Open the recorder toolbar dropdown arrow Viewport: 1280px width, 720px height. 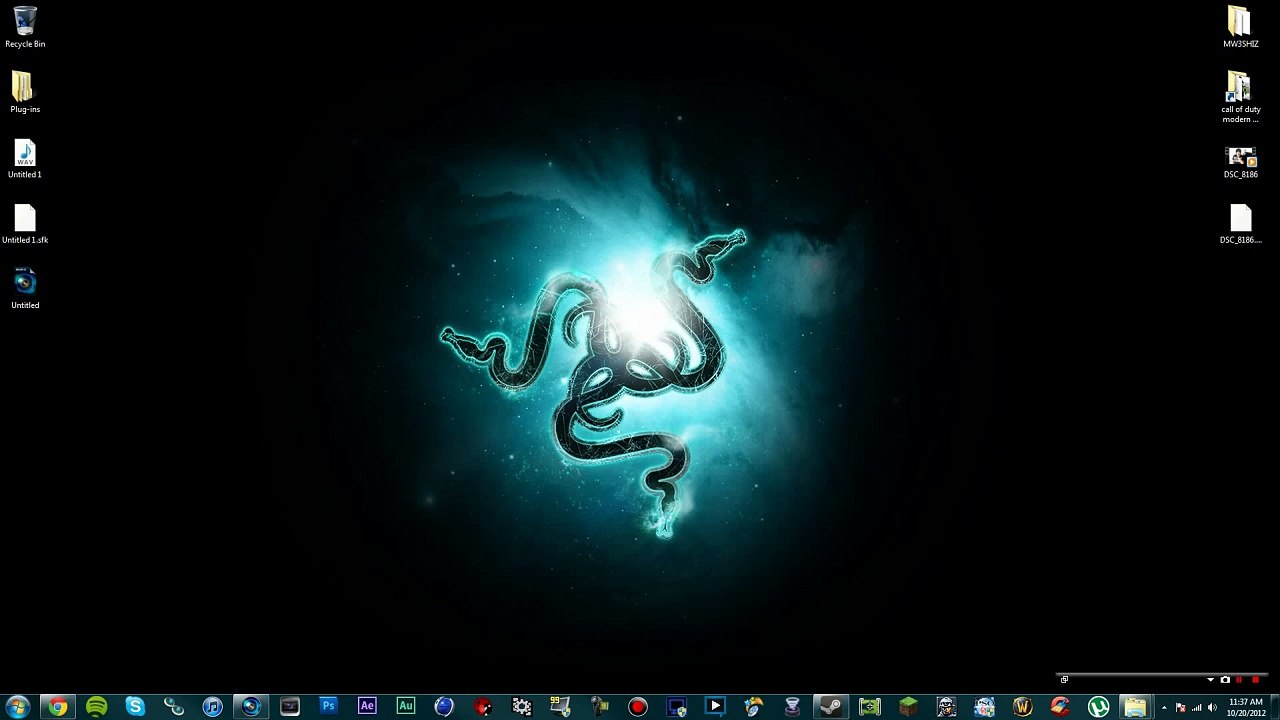coord(1210,680)
